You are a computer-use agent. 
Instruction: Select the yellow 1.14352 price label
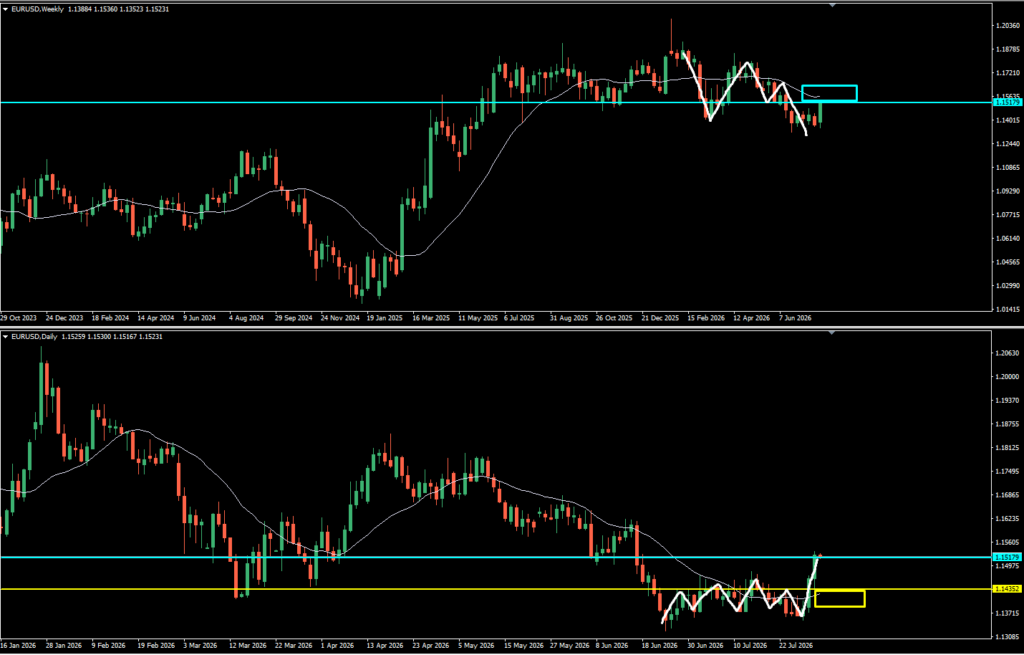[x=1007, y=589]
